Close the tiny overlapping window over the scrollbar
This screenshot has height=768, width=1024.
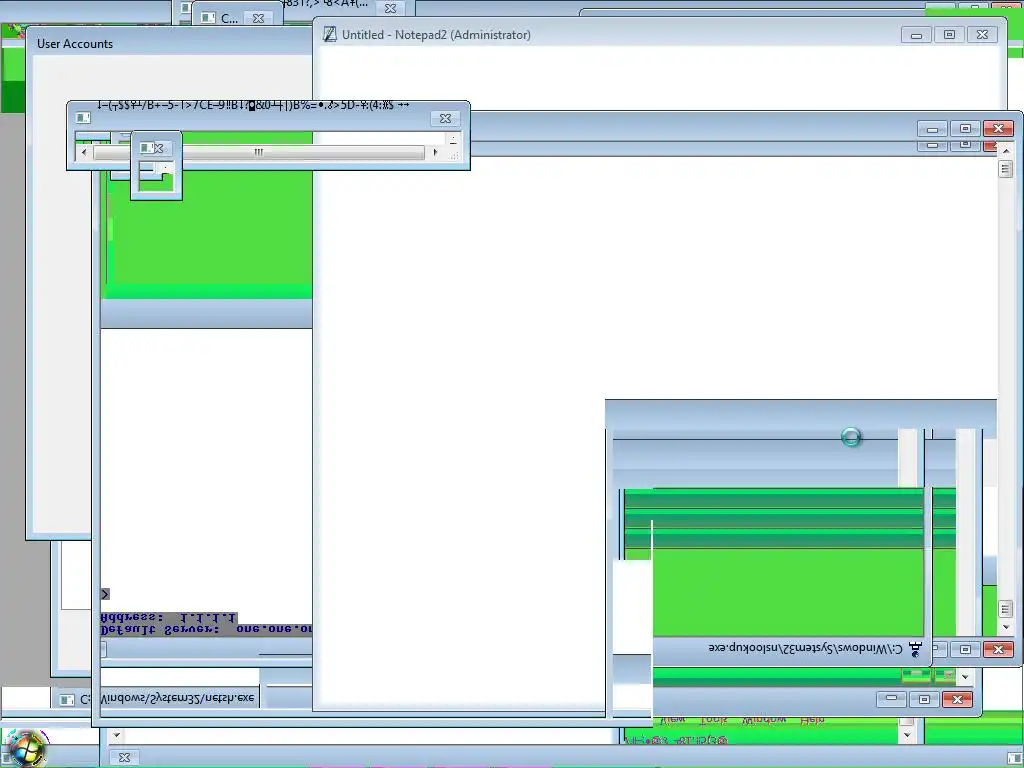(159, 148)
